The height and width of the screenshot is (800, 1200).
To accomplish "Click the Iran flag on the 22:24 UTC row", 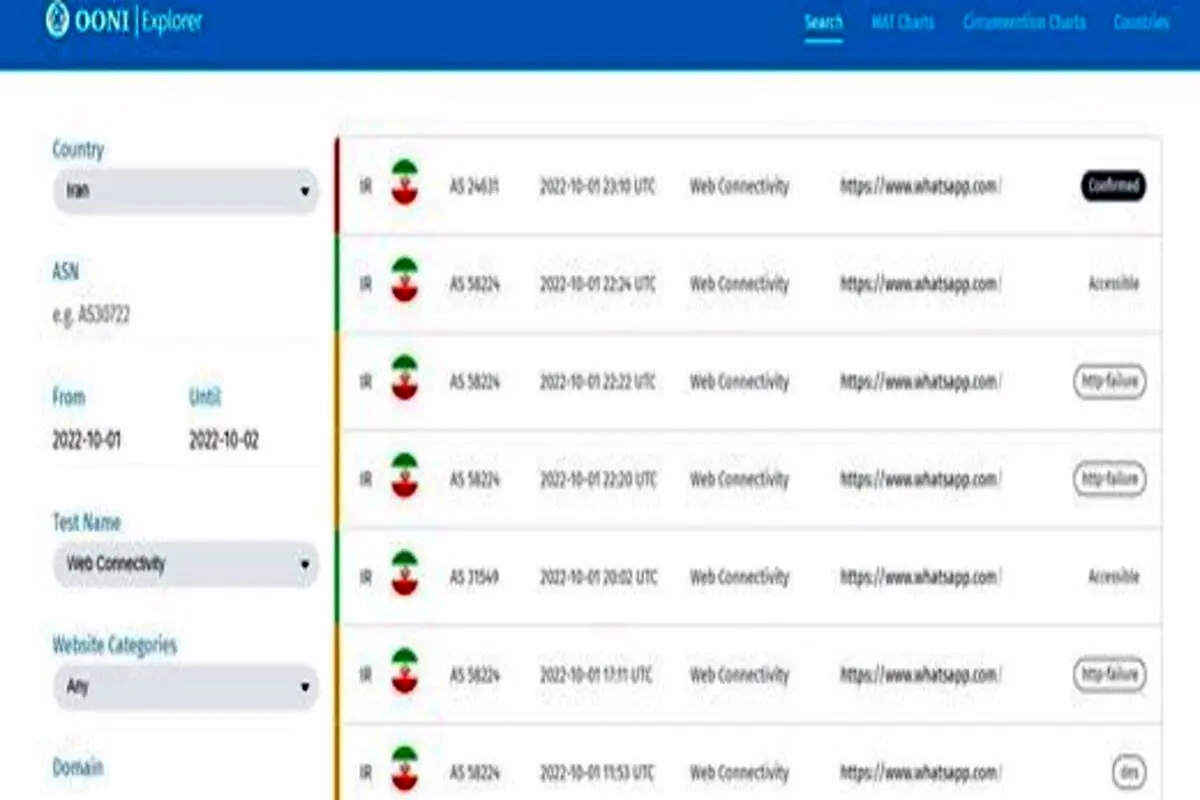I will click(x=404, y=280).
